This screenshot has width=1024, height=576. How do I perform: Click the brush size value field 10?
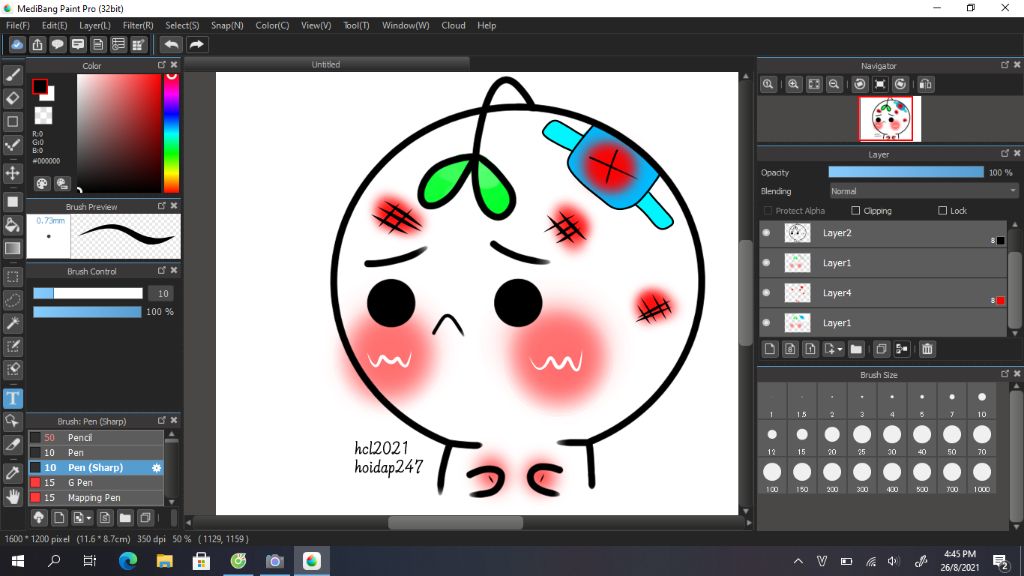(163, 293)
